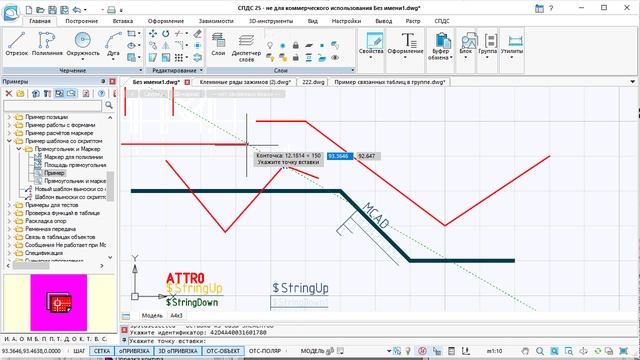Select the Отрезок line tool
The height and width of the screenshot is (360, 640).
point(17,44)
